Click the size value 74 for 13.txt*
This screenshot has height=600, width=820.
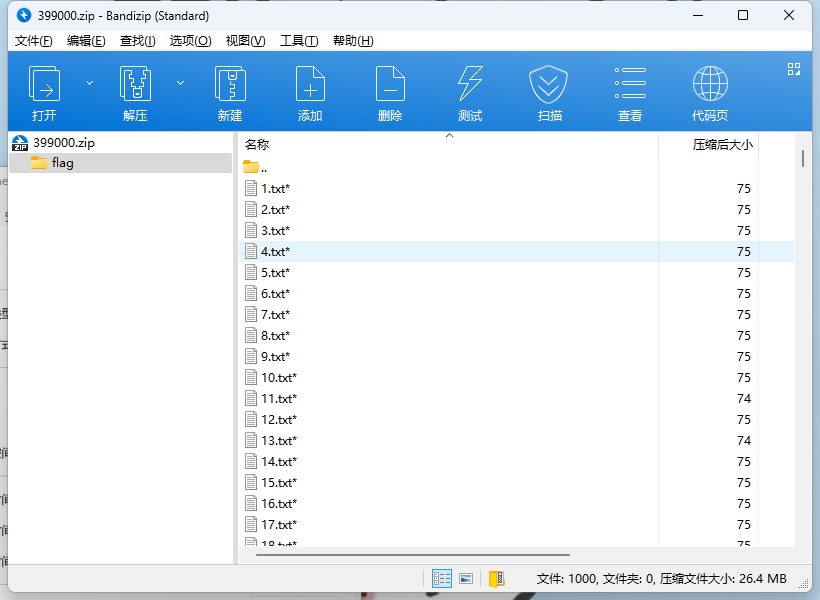click(x=744, y=440)
